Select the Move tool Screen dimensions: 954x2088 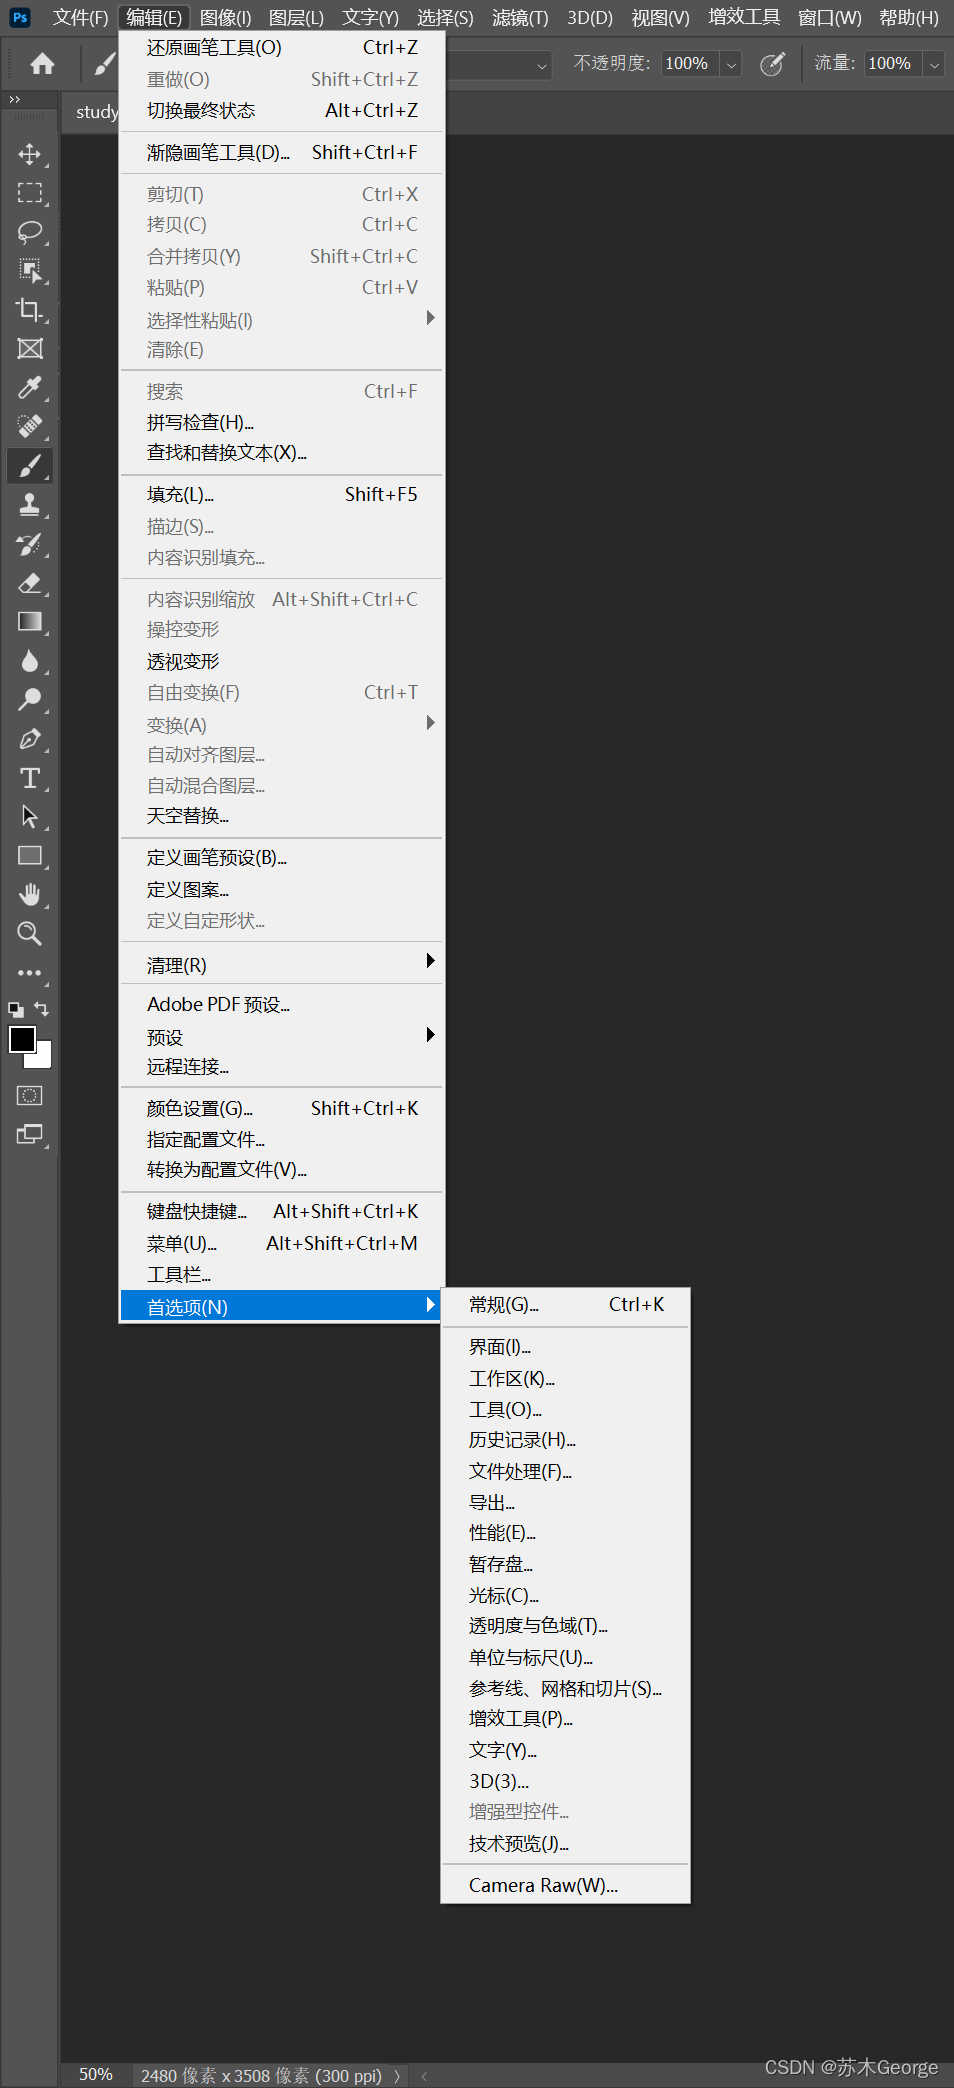pyautogui.click(x=30, y=154)
